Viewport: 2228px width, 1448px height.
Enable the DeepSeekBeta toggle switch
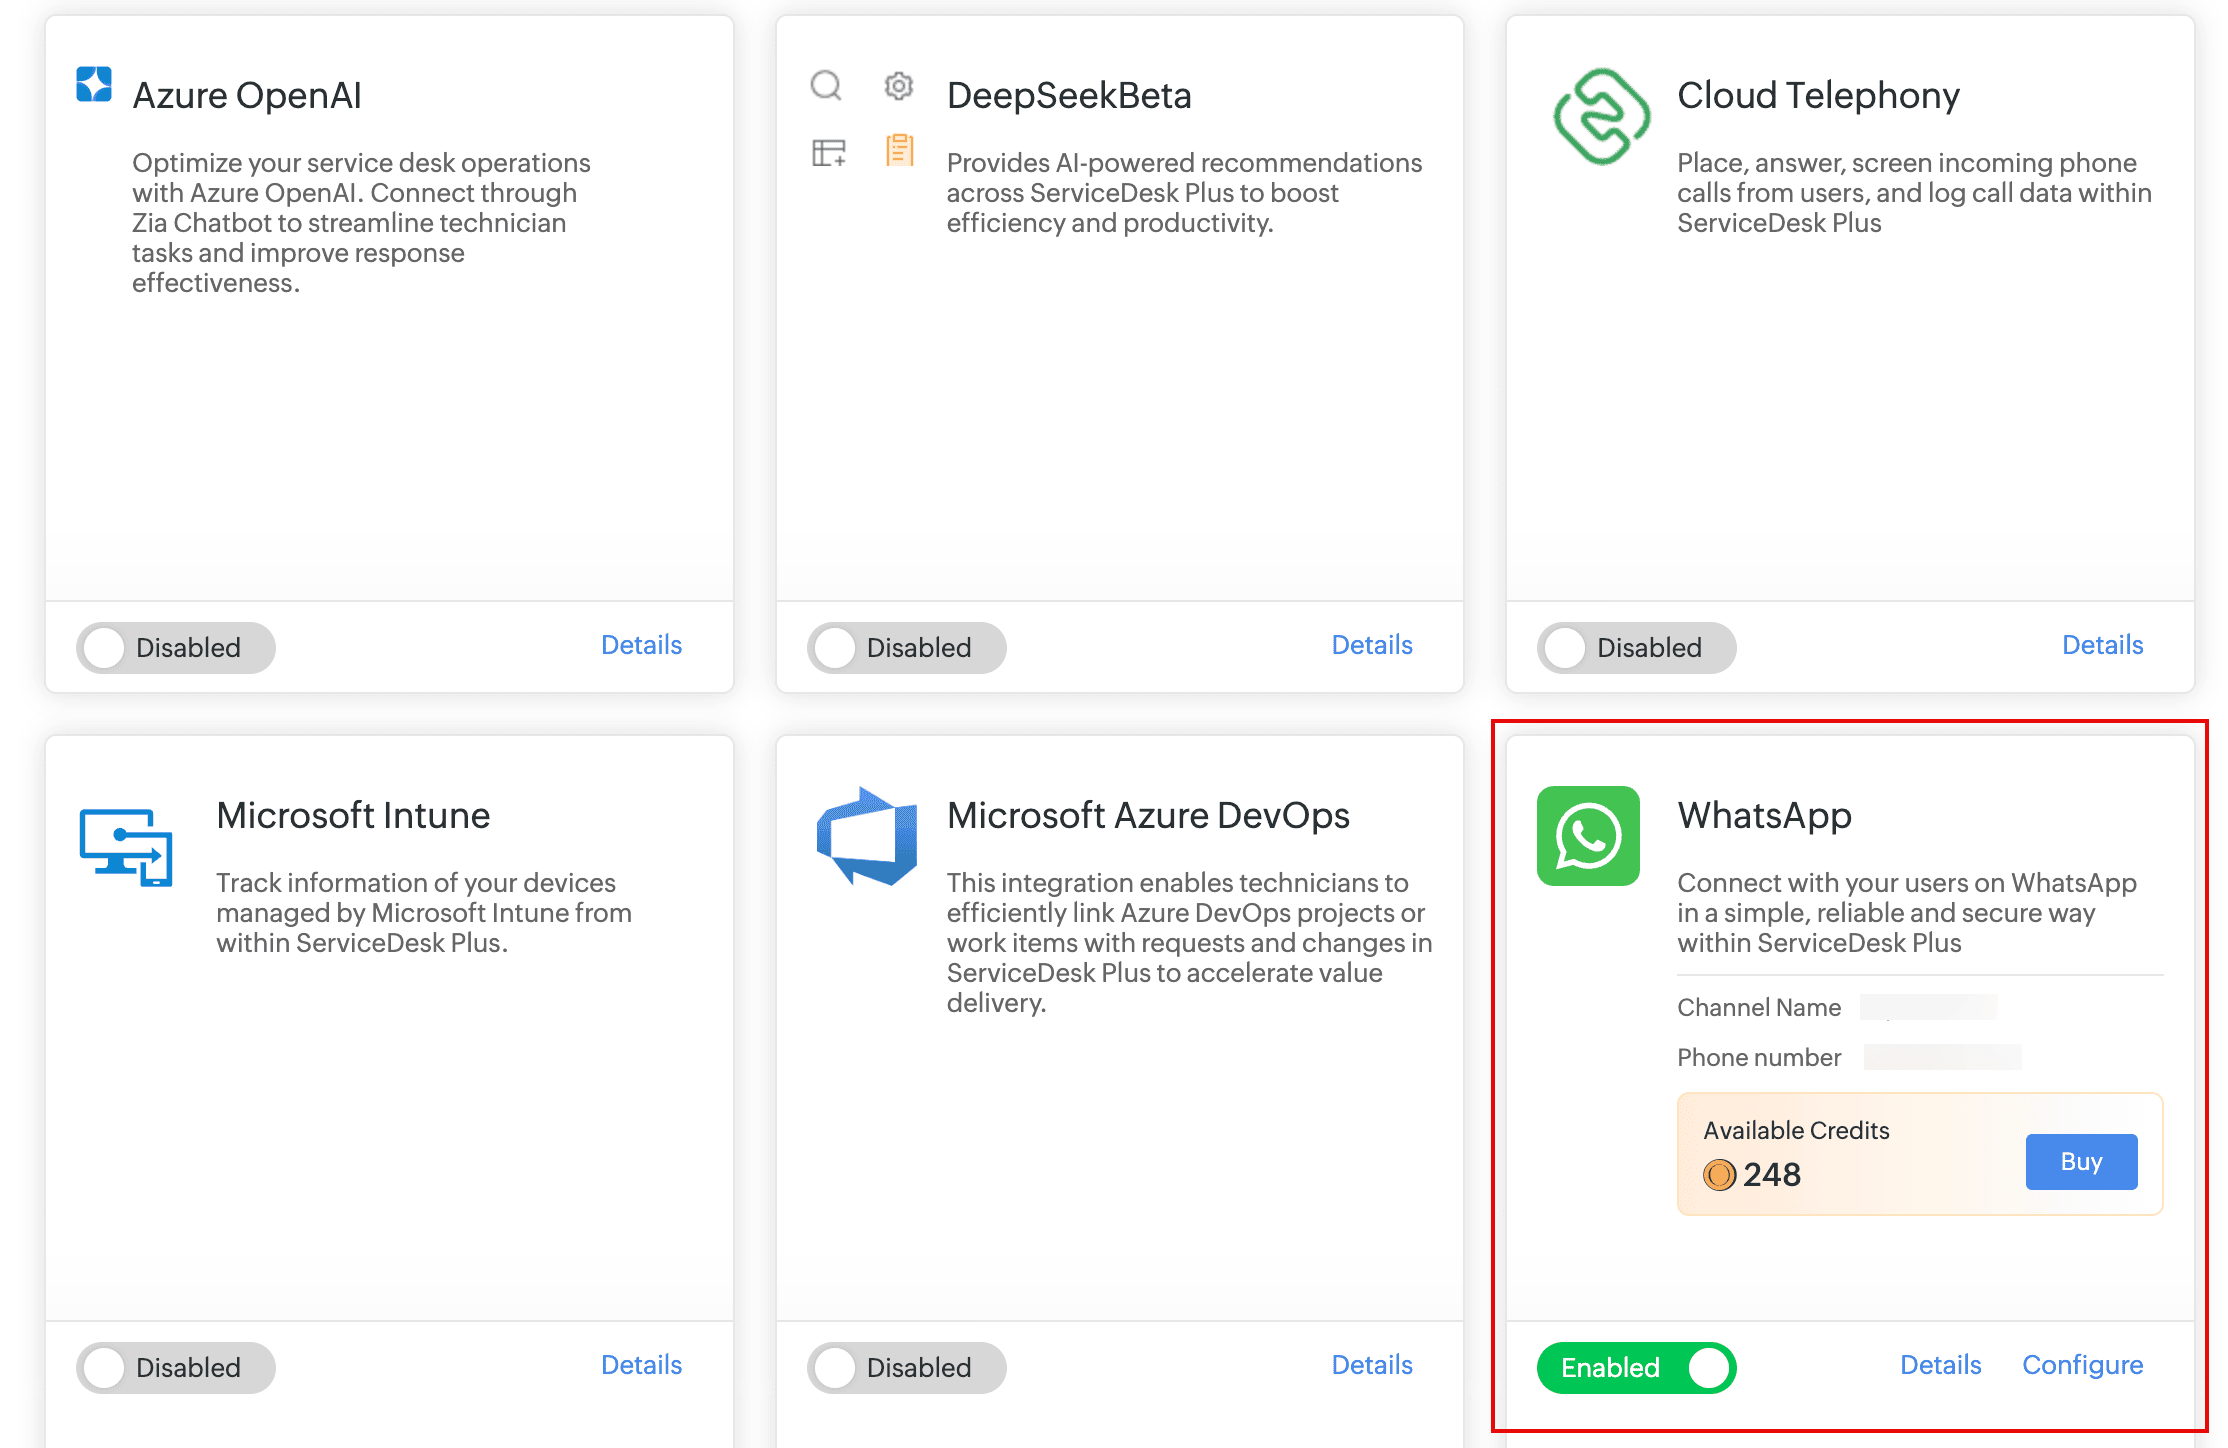click(x=906, y=648)
